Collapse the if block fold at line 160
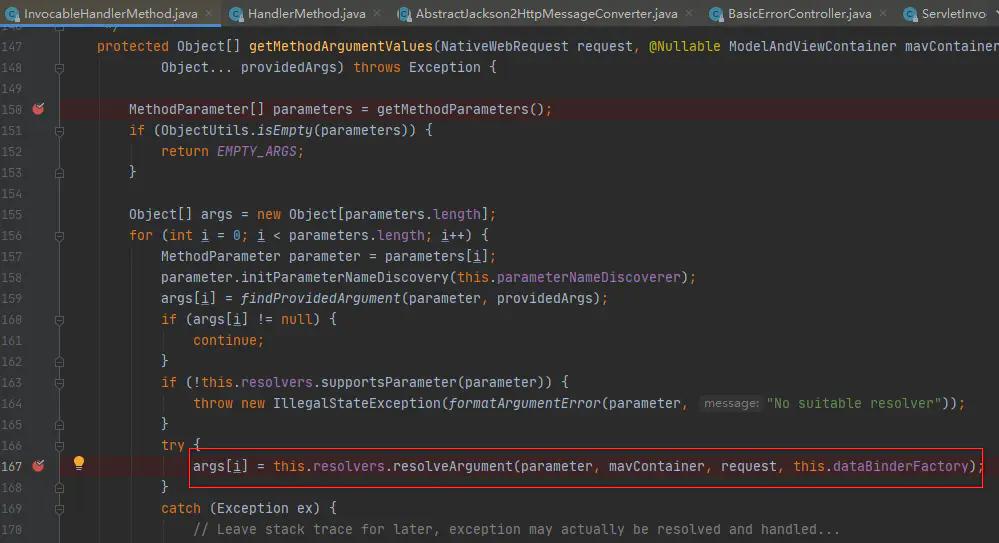999x543 pixels. 59,320
